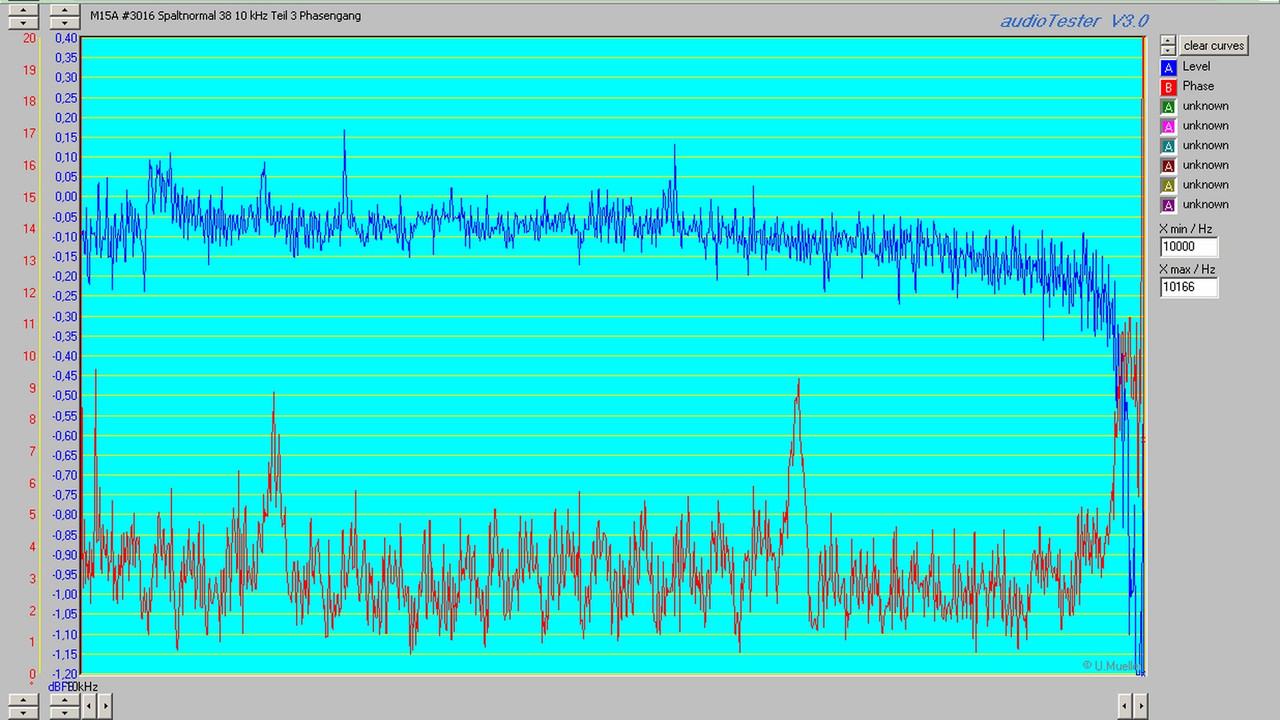The image size is (1280, 720).
Task: Click the up arrow beside clear curves
Action: 1167,40
